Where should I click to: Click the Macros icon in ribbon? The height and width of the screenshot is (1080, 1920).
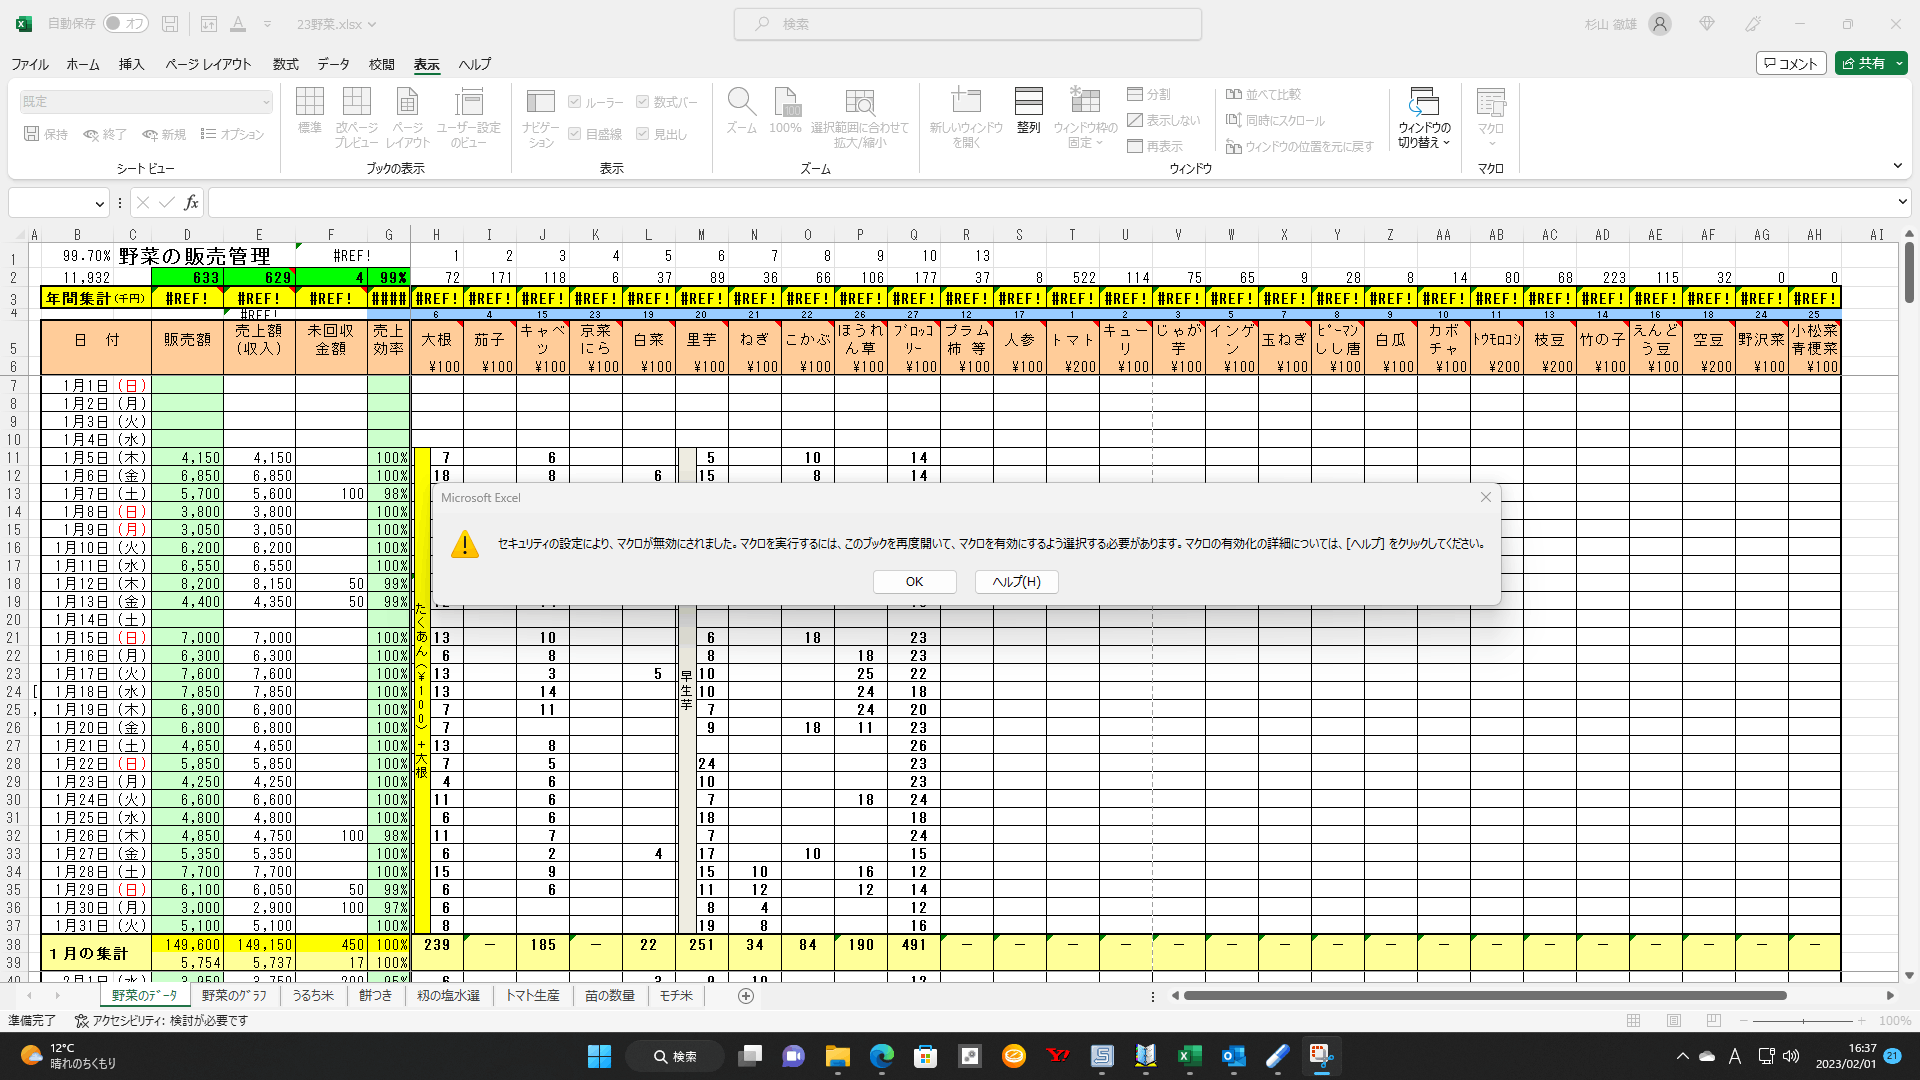(1490, 103)
